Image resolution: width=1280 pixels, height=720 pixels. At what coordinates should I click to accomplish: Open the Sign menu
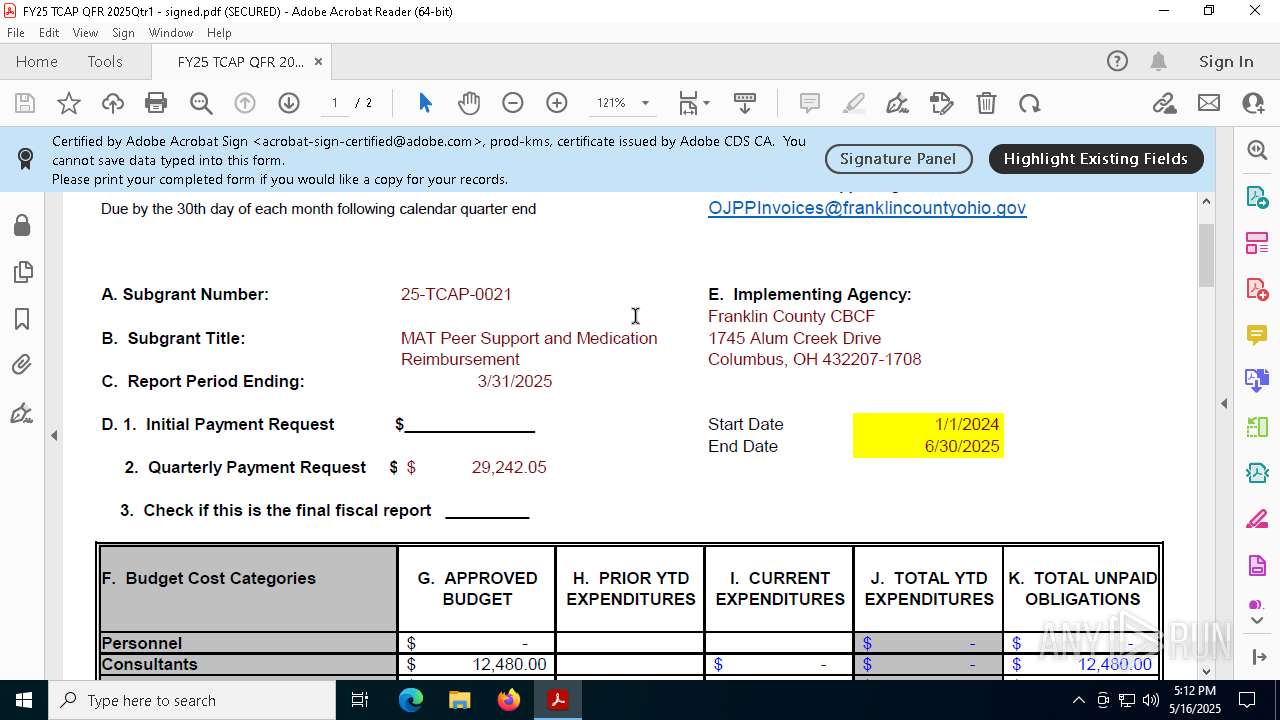(123, 33)
